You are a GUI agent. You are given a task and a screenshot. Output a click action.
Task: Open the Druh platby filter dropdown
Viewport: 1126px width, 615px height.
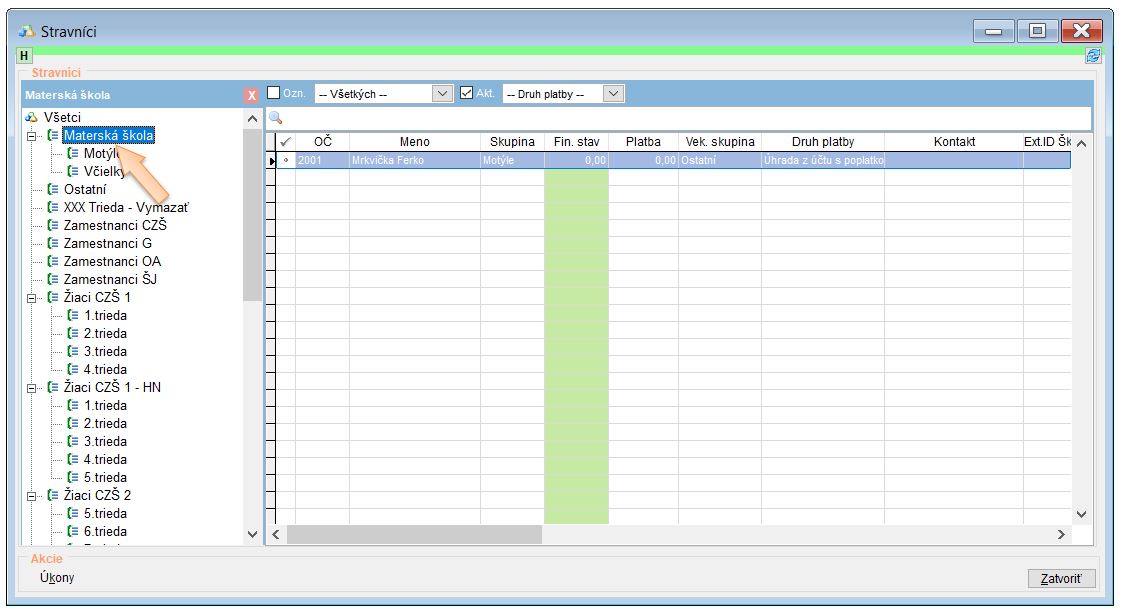coord(614,94)
